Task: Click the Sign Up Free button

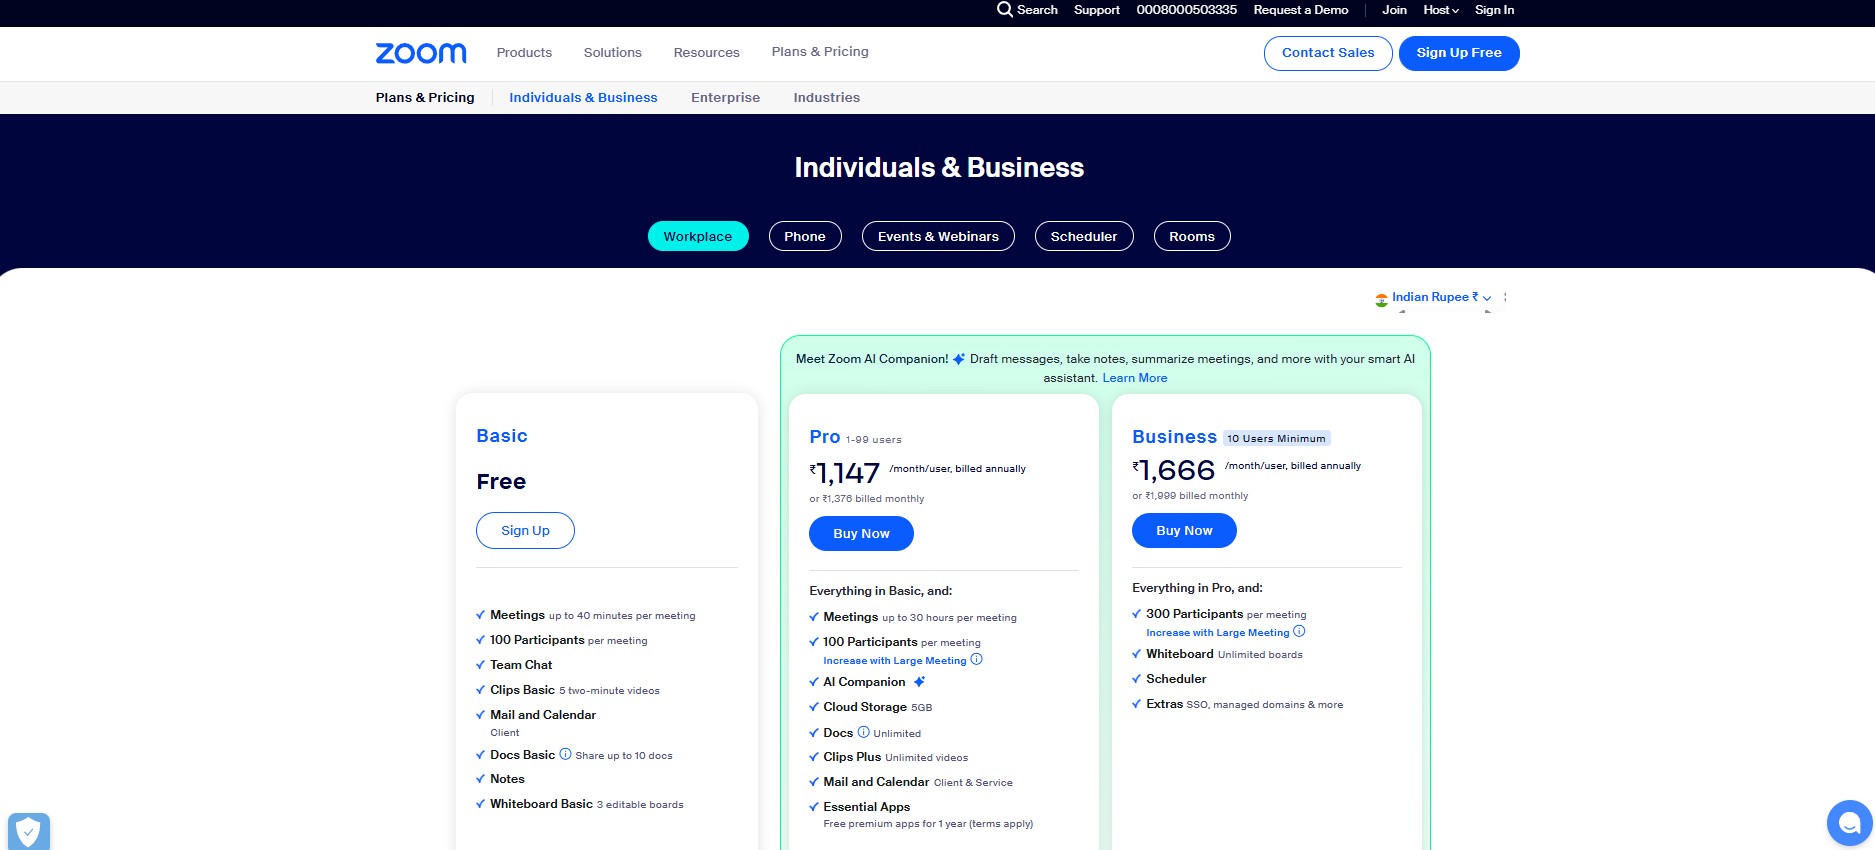Action: pyautogui.click(x=1459, y=53)
